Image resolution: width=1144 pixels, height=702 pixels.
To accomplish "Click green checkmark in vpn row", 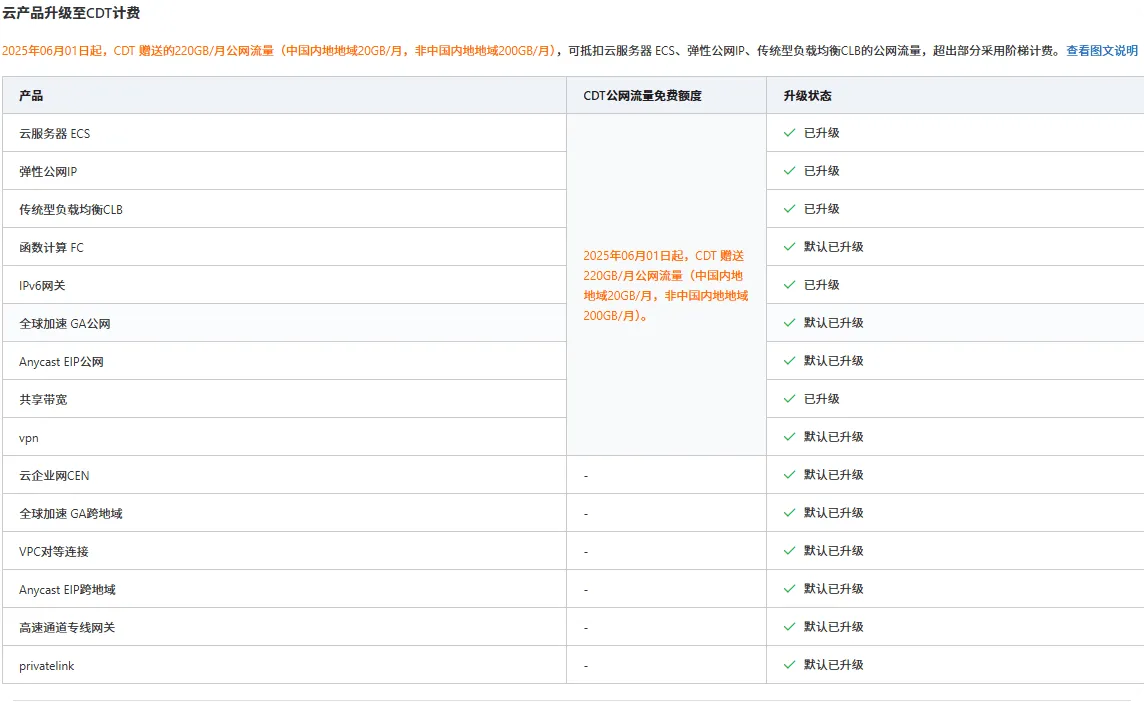I will 789,436.
